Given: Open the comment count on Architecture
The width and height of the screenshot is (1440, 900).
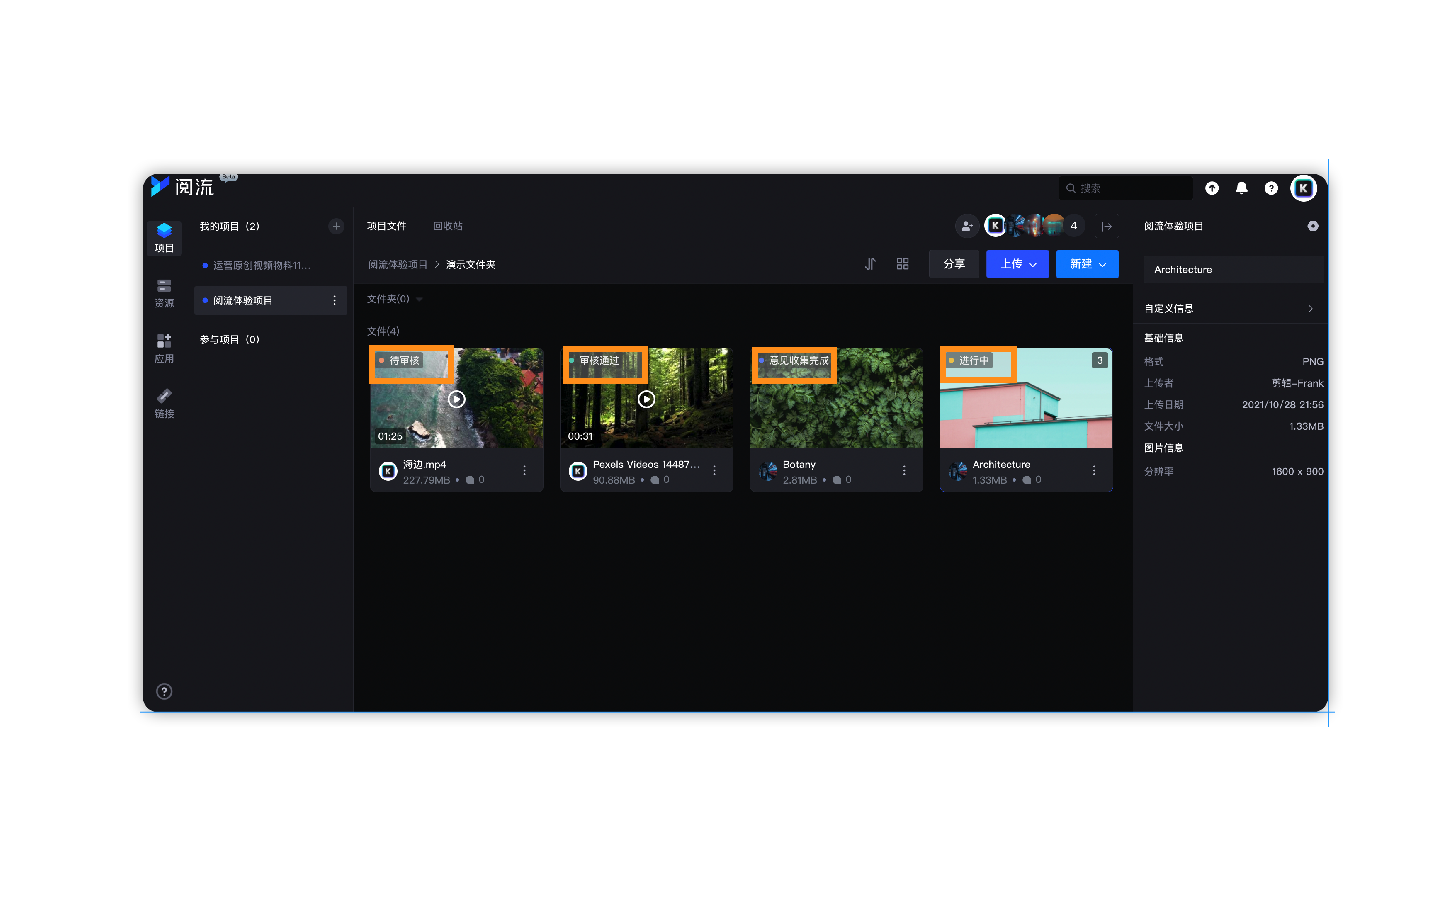Looking at the screenshot, I should coord(1032,480).
